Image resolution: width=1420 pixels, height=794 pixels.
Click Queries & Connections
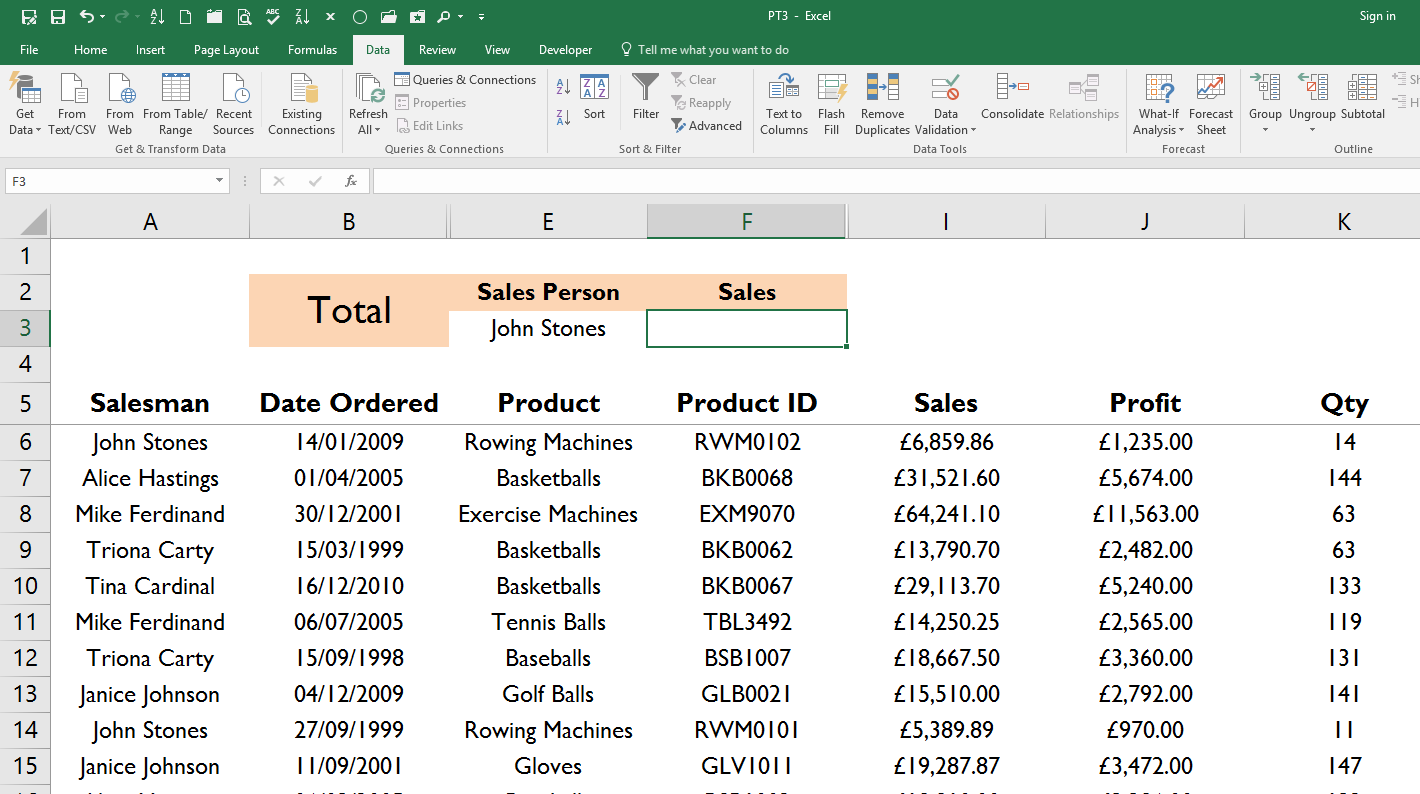[465, 79]
